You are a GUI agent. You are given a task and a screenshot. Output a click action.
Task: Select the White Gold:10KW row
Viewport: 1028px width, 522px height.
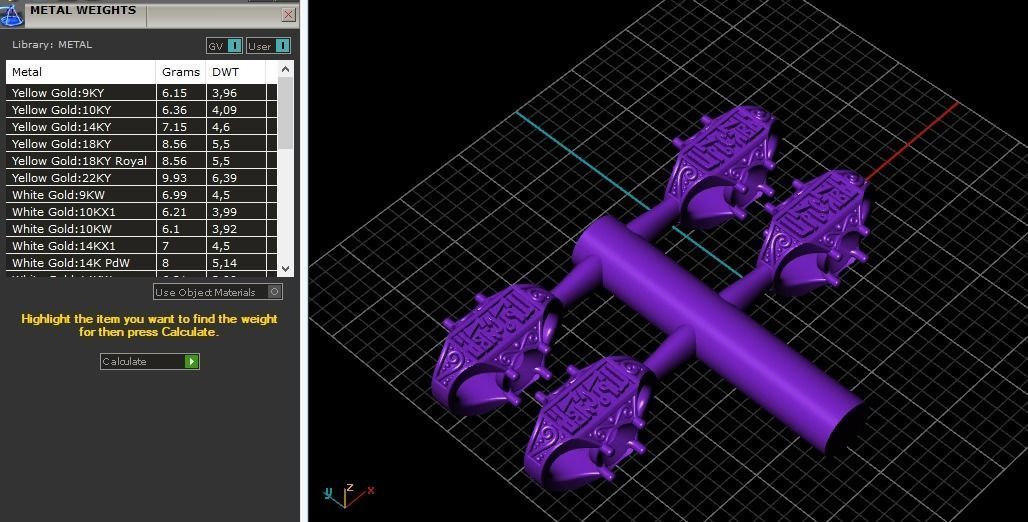coord(141,229)
